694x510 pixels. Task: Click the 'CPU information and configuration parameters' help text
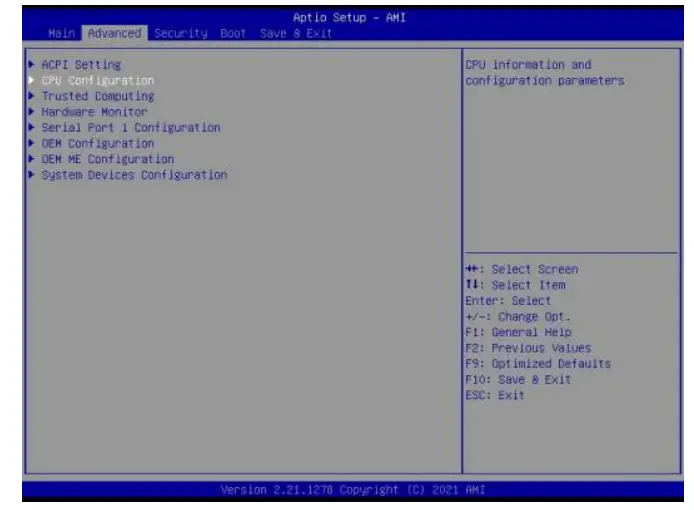545,73
